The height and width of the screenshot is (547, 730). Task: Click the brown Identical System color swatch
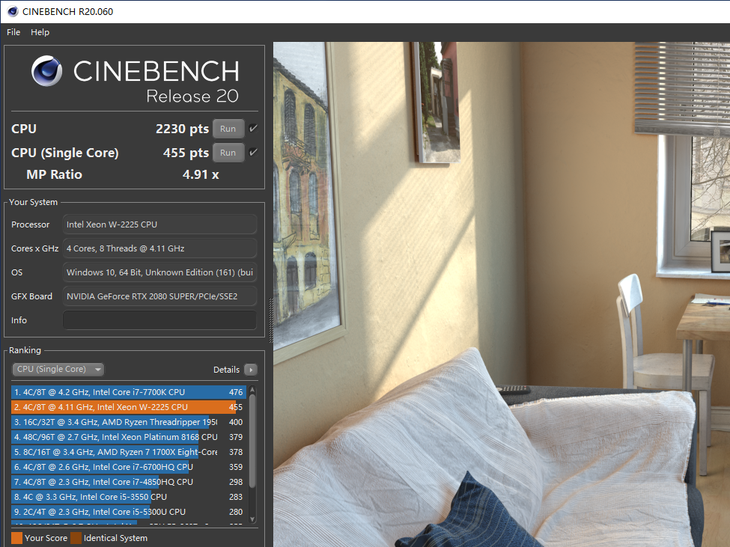click(x=76, y=538)
